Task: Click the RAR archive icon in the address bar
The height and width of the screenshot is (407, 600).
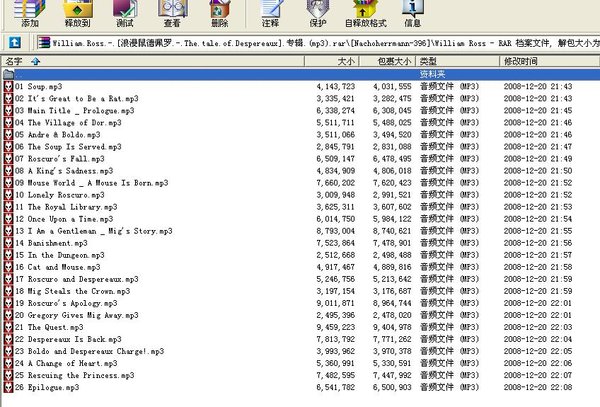Action: coord(44,43)
